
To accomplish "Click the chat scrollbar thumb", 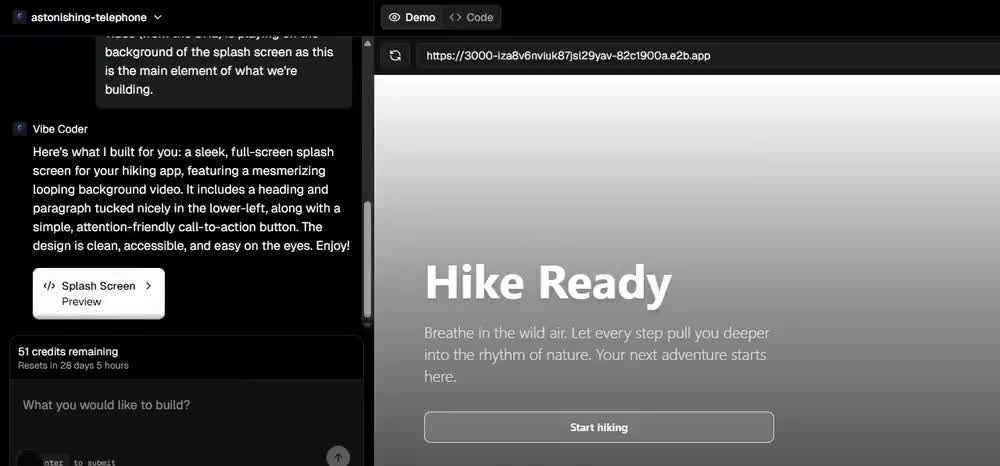I will 367,259.
